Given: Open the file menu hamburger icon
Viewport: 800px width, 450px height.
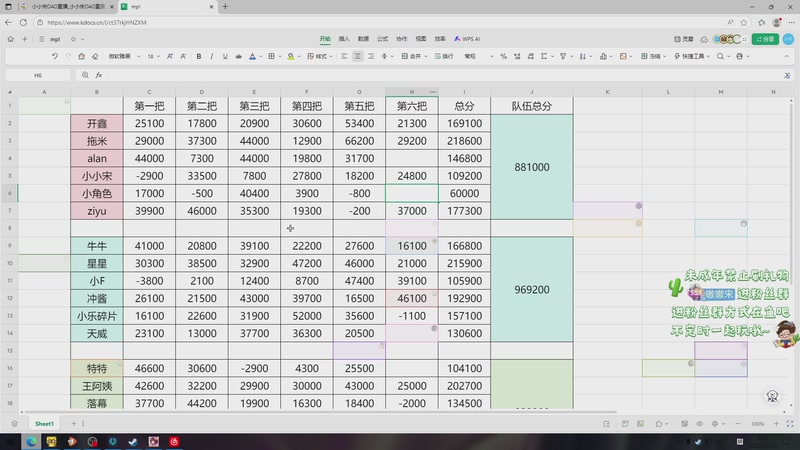Looking at the screenshot, I should pyautogui.click(x=42, y=39).
